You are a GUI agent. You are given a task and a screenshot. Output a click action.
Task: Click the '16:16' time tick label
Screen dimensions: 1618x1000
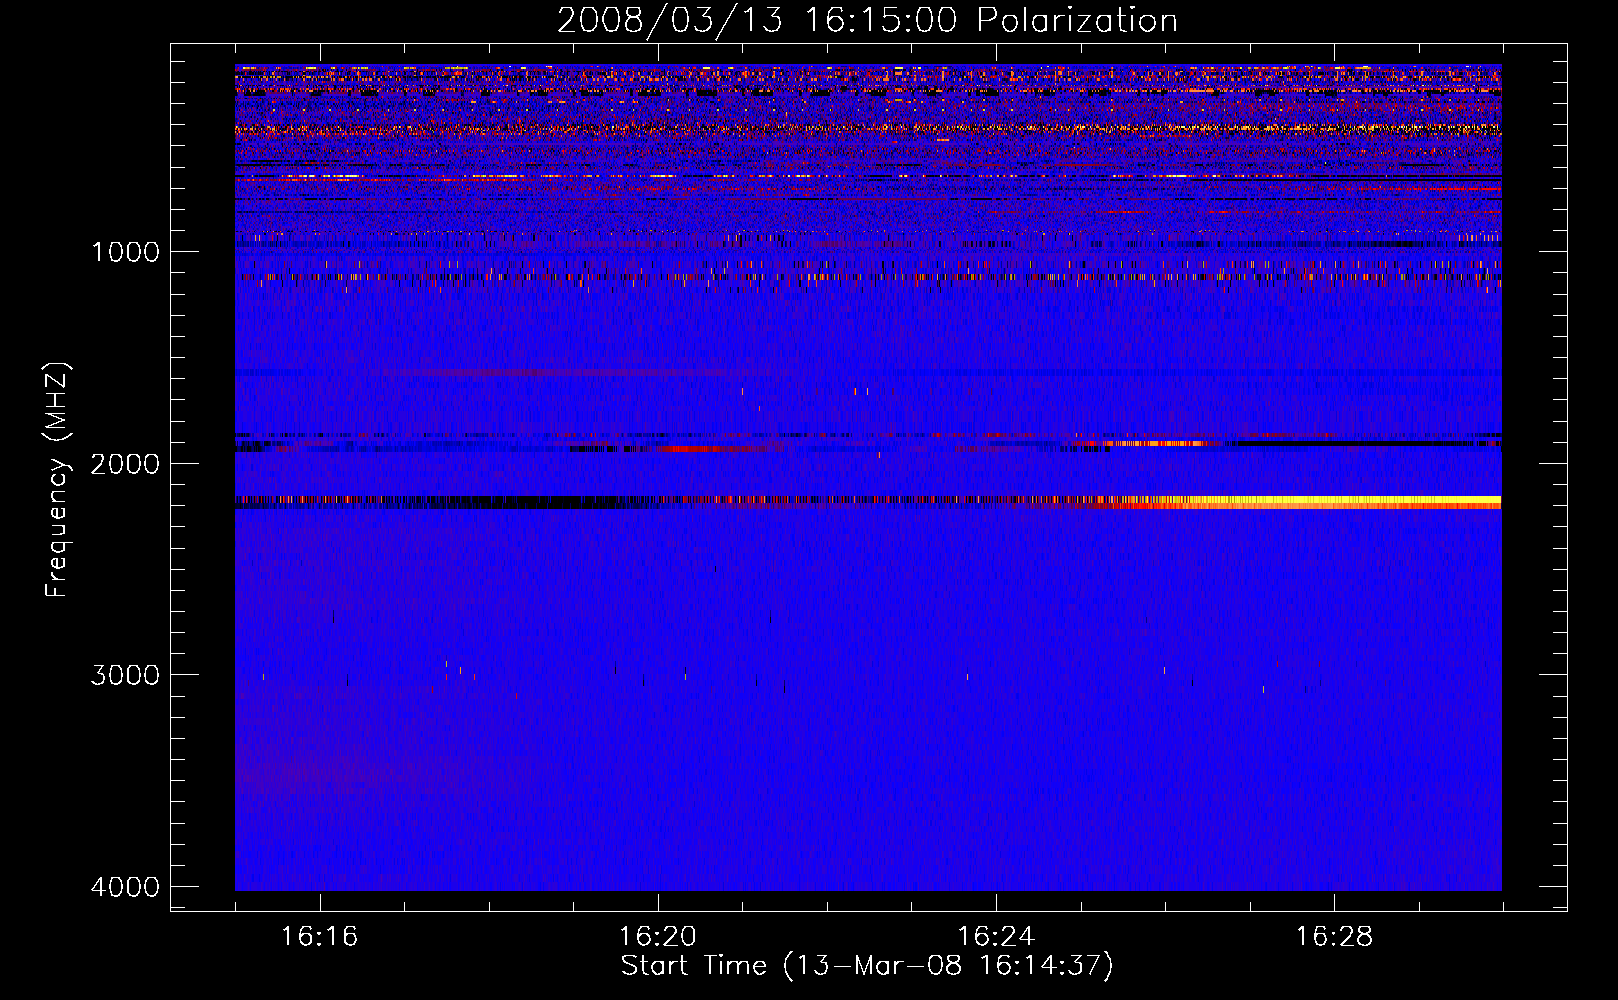click(x=319, y=937)
